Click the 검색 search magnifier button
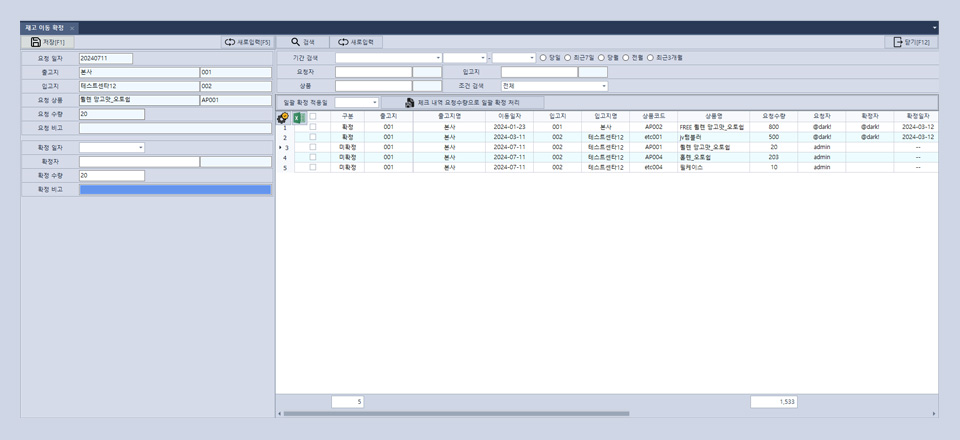This screenshot has width=960, height=440. coord(302,42)
